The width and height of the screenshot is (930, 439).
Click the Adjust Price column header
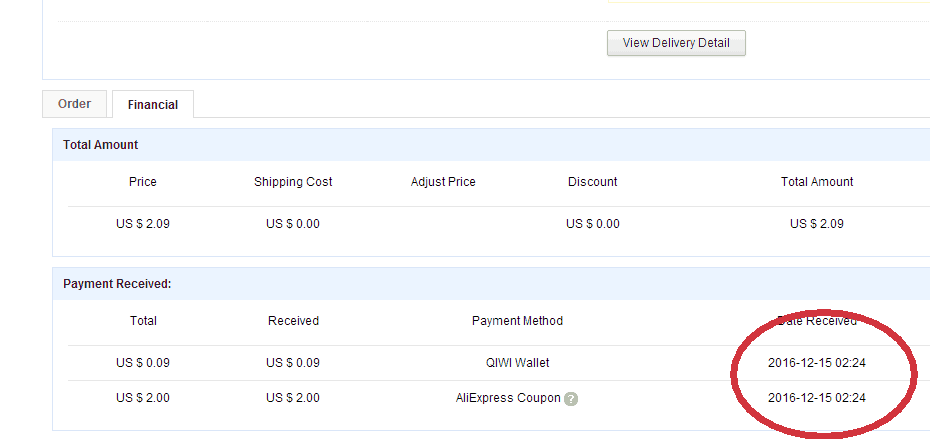pos(443,182)
